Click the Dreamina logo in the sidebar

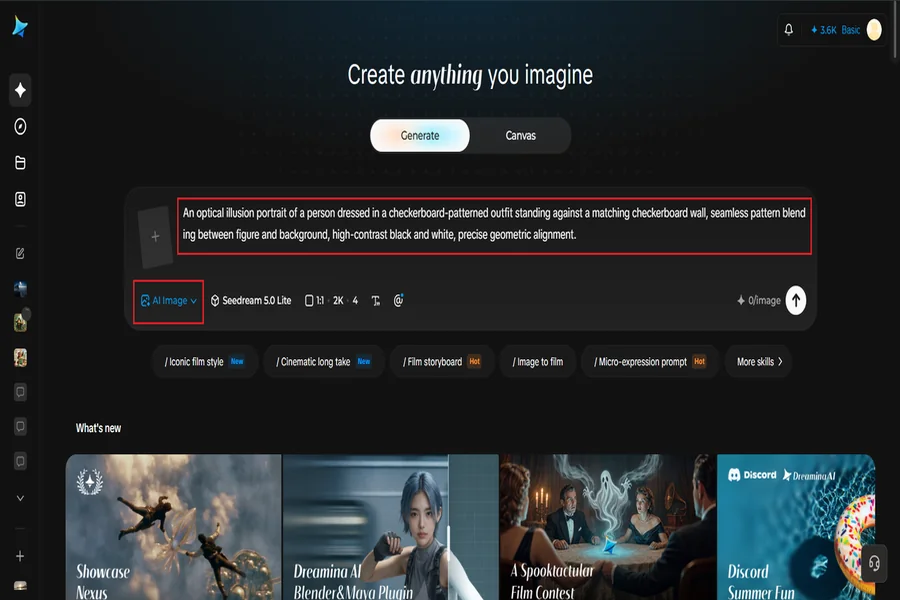click(x=20, y=27)
